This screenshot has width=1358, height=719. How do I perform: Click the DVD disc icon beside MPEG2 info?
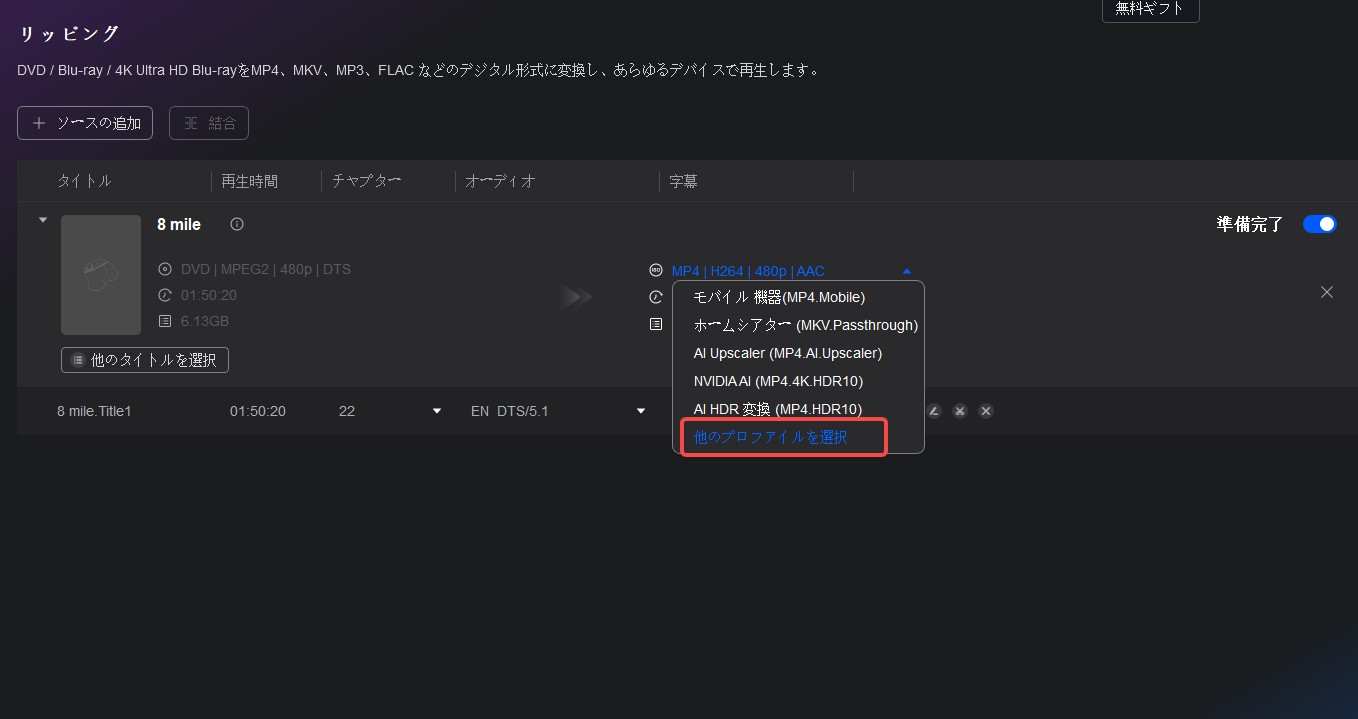pos(165,270)
